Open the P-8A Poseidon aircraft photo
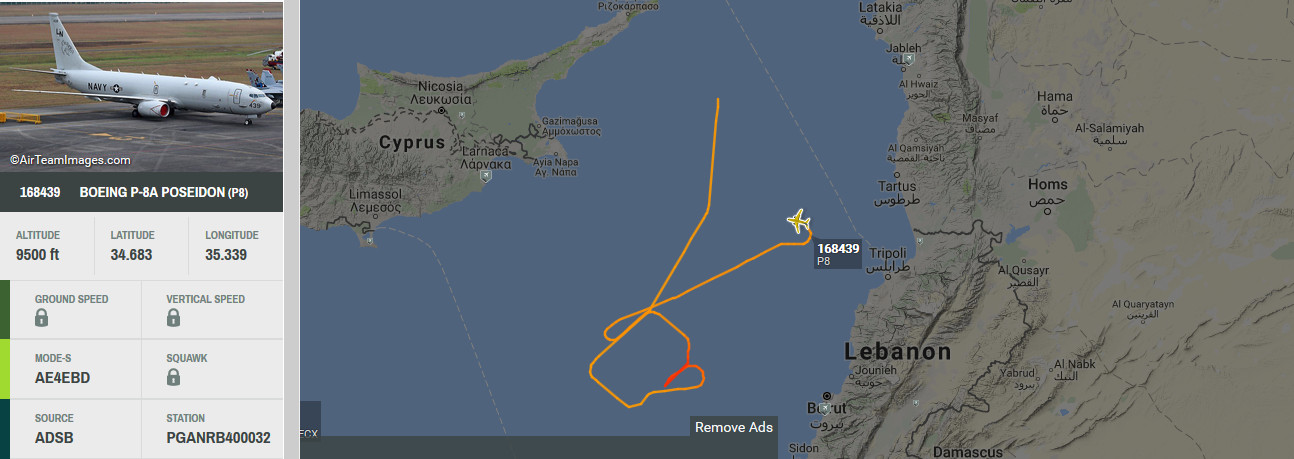This screenshot has width=1294, height=459. coord(142,87)
